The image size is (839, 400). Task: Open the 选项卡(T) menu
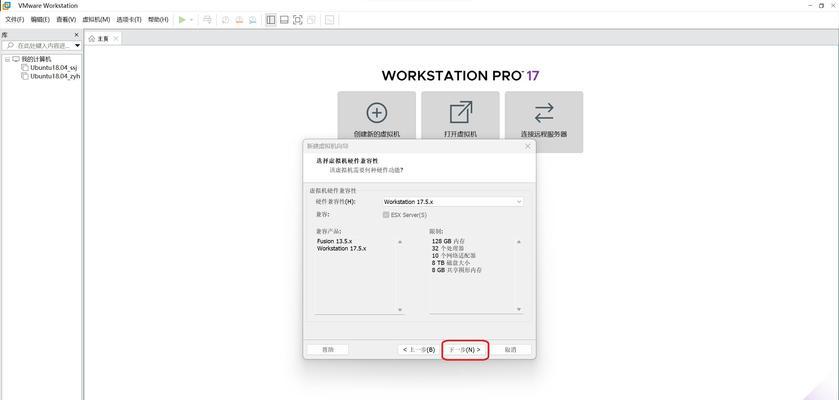pos(129,20)
